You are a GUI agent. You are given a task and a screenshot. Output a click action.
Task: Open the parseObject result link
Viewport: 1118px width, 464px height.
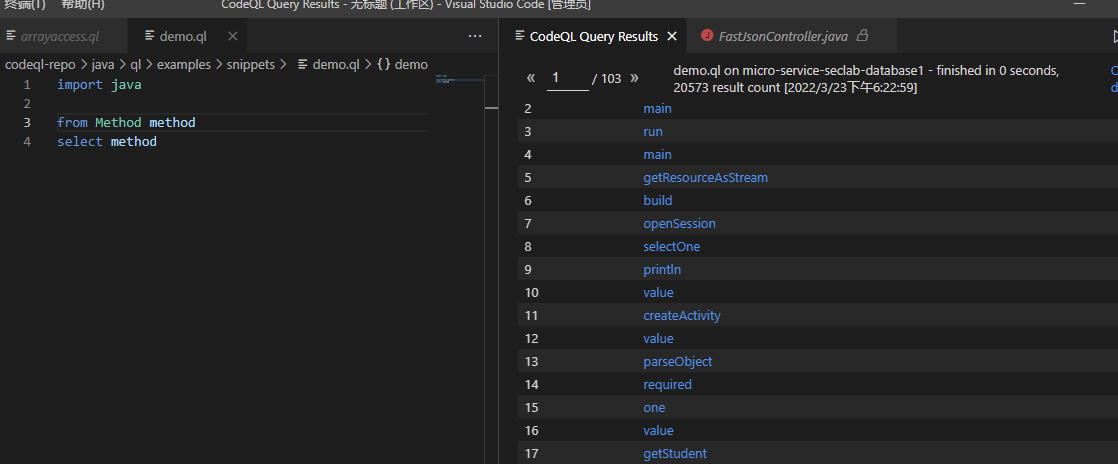pos(677,361)
